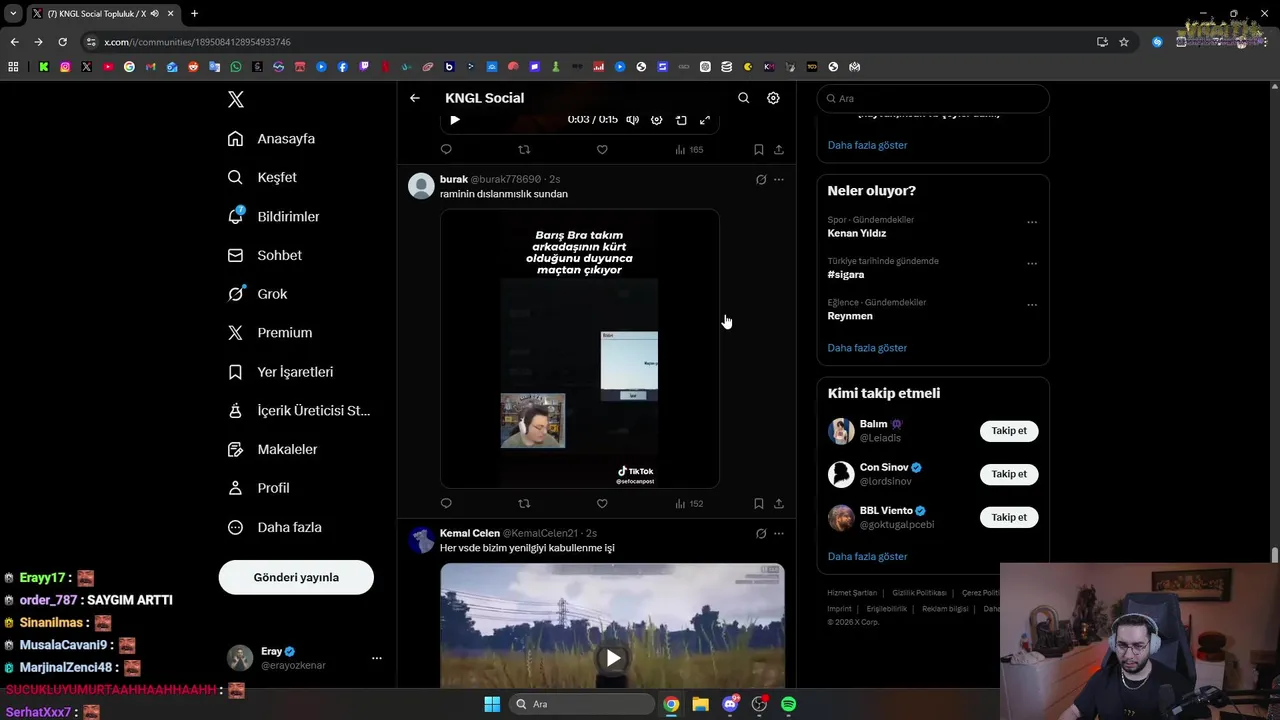Click the Gönderi yayınla button

pos(296,577)
